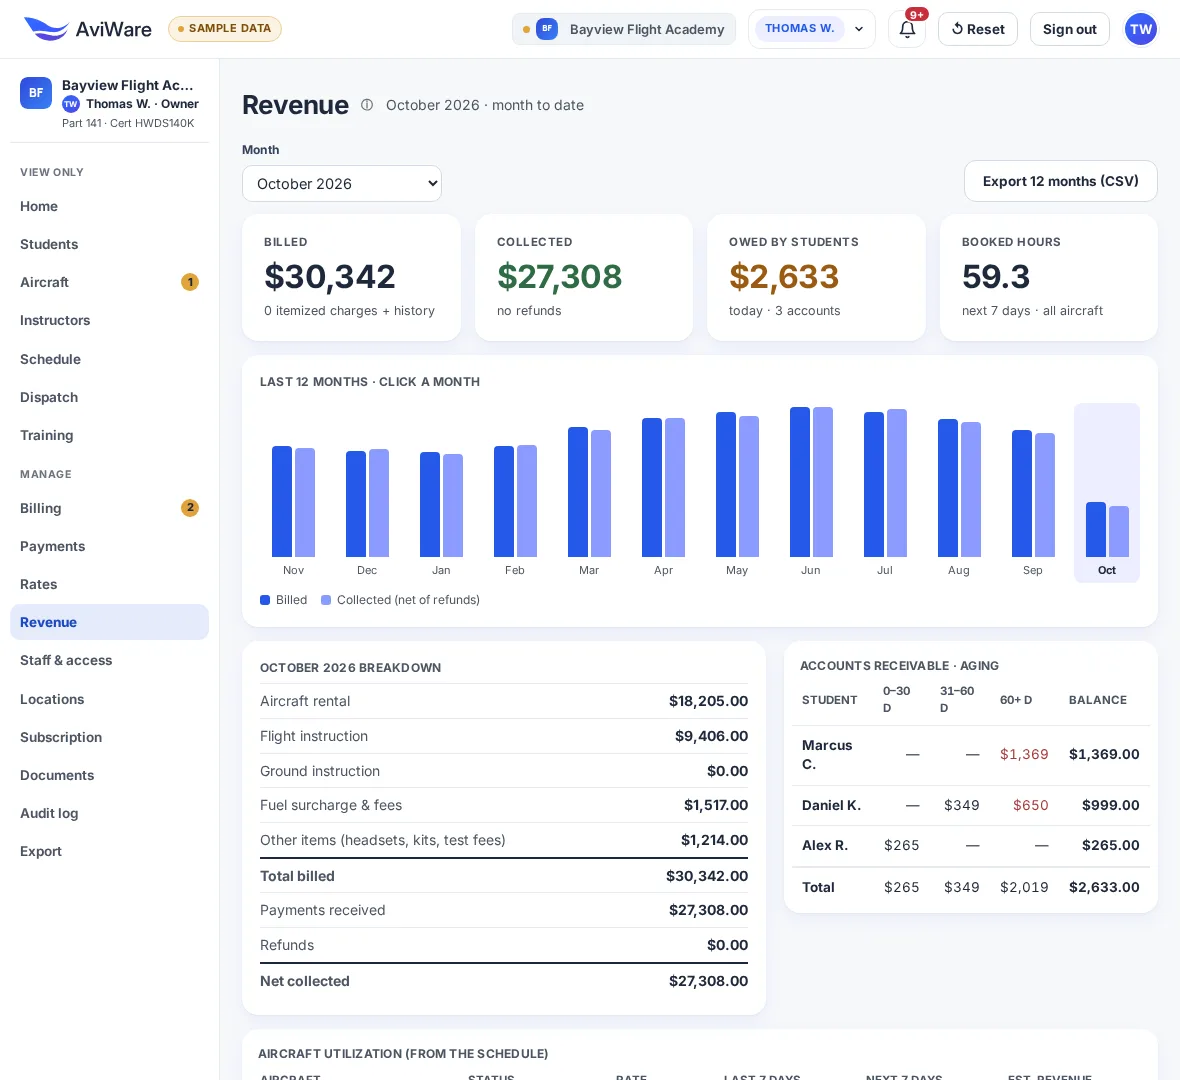Go to Home in sidebar
The height and width of the screenshot is (1080, 1180).
click(x=109, y=206)
